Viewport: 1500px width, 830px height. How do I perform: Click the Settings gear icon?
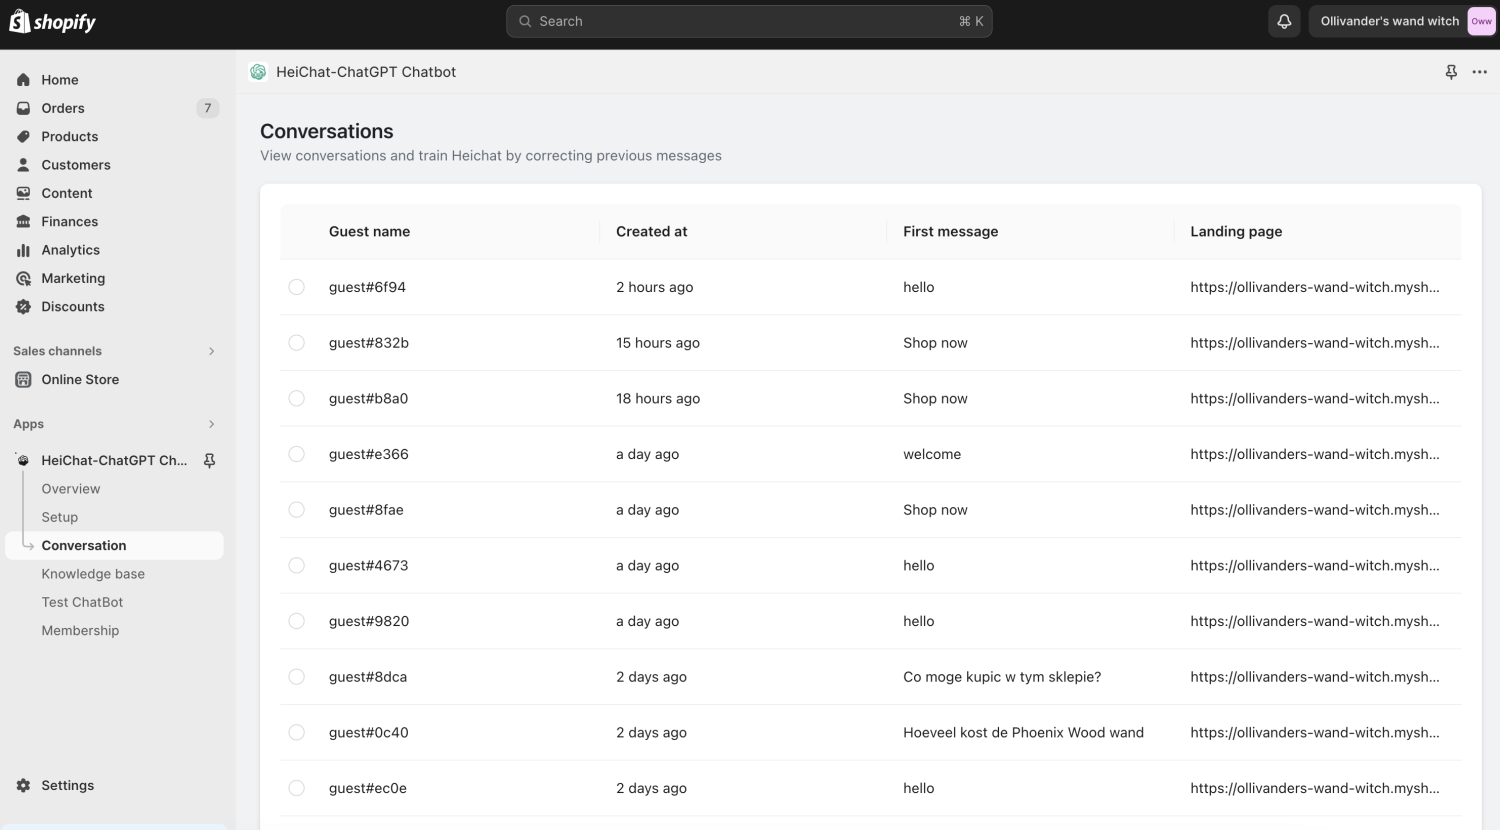coord(23,786)
